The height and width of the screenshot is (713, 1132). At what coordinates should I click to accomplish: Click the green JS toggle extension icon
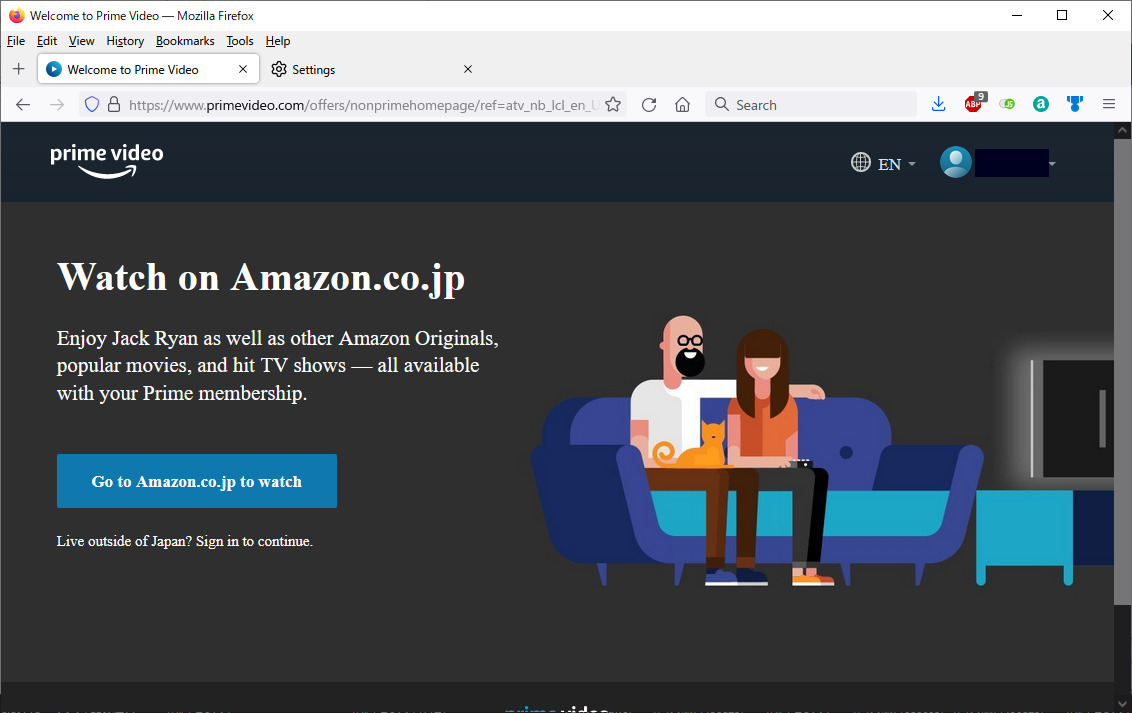tap(1007, 105)
